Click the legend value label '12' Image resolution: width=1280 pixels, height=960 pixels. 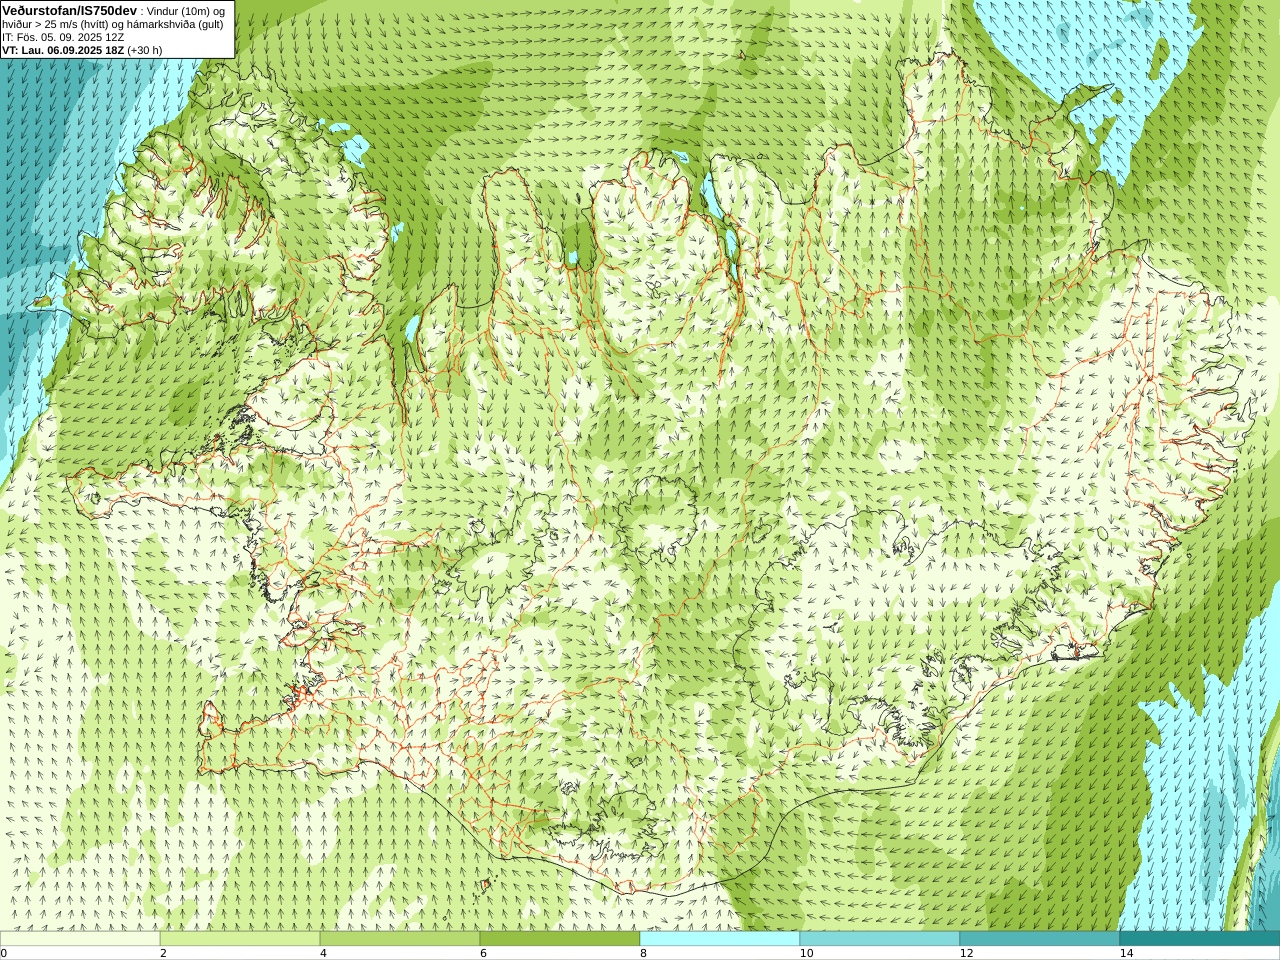966,953
